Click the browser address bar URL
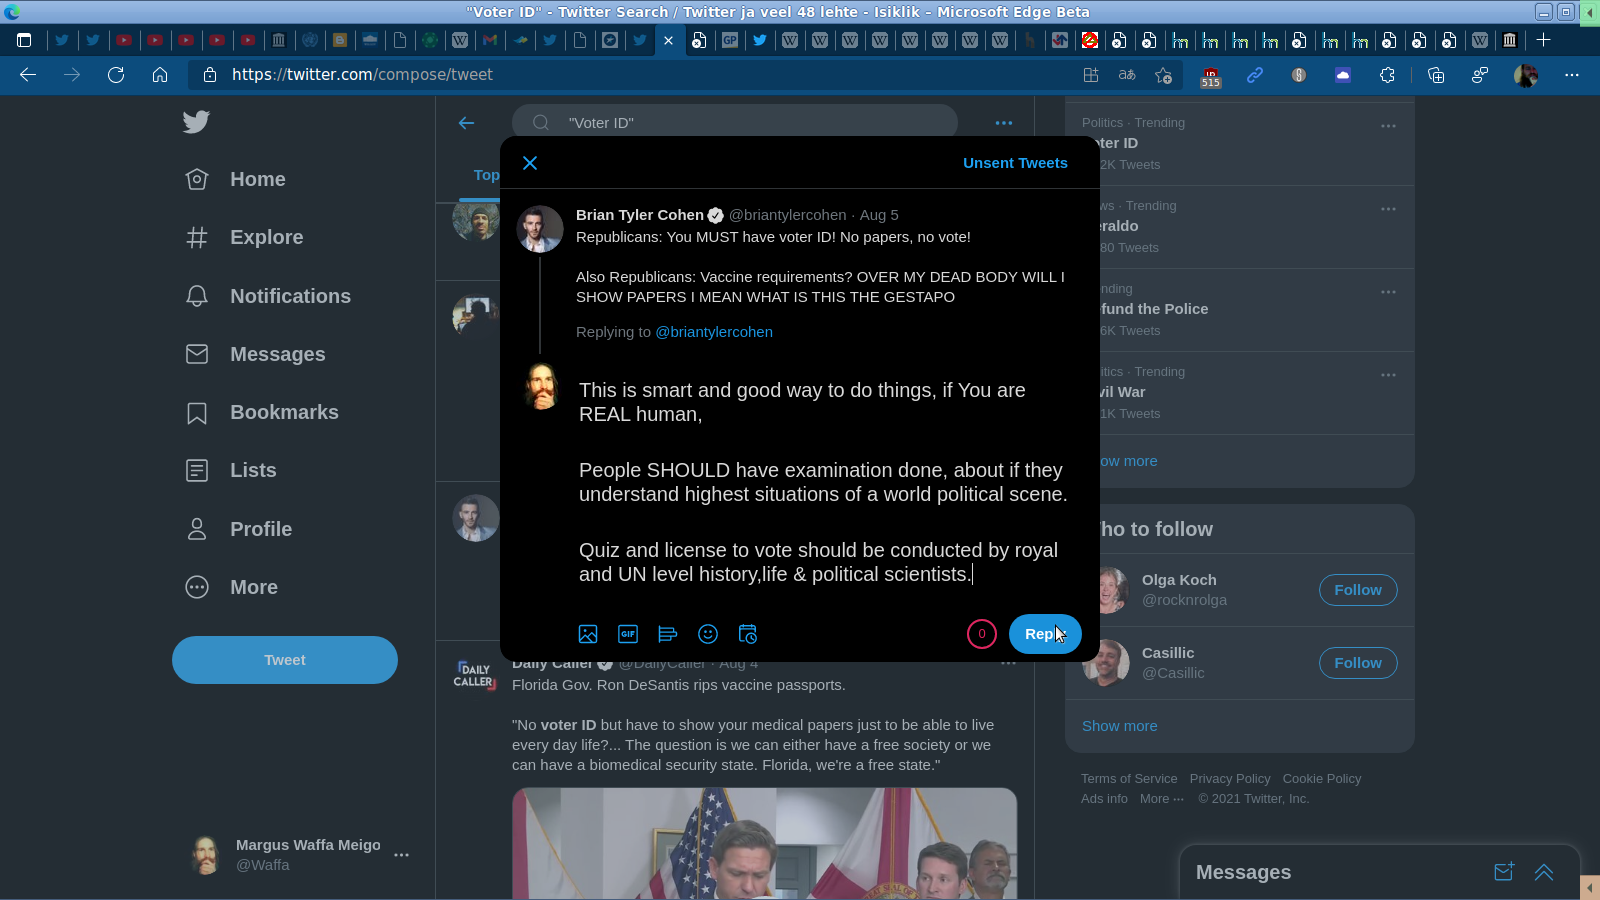This screenshot has width=1600, height=900. (x=362, y=75)
